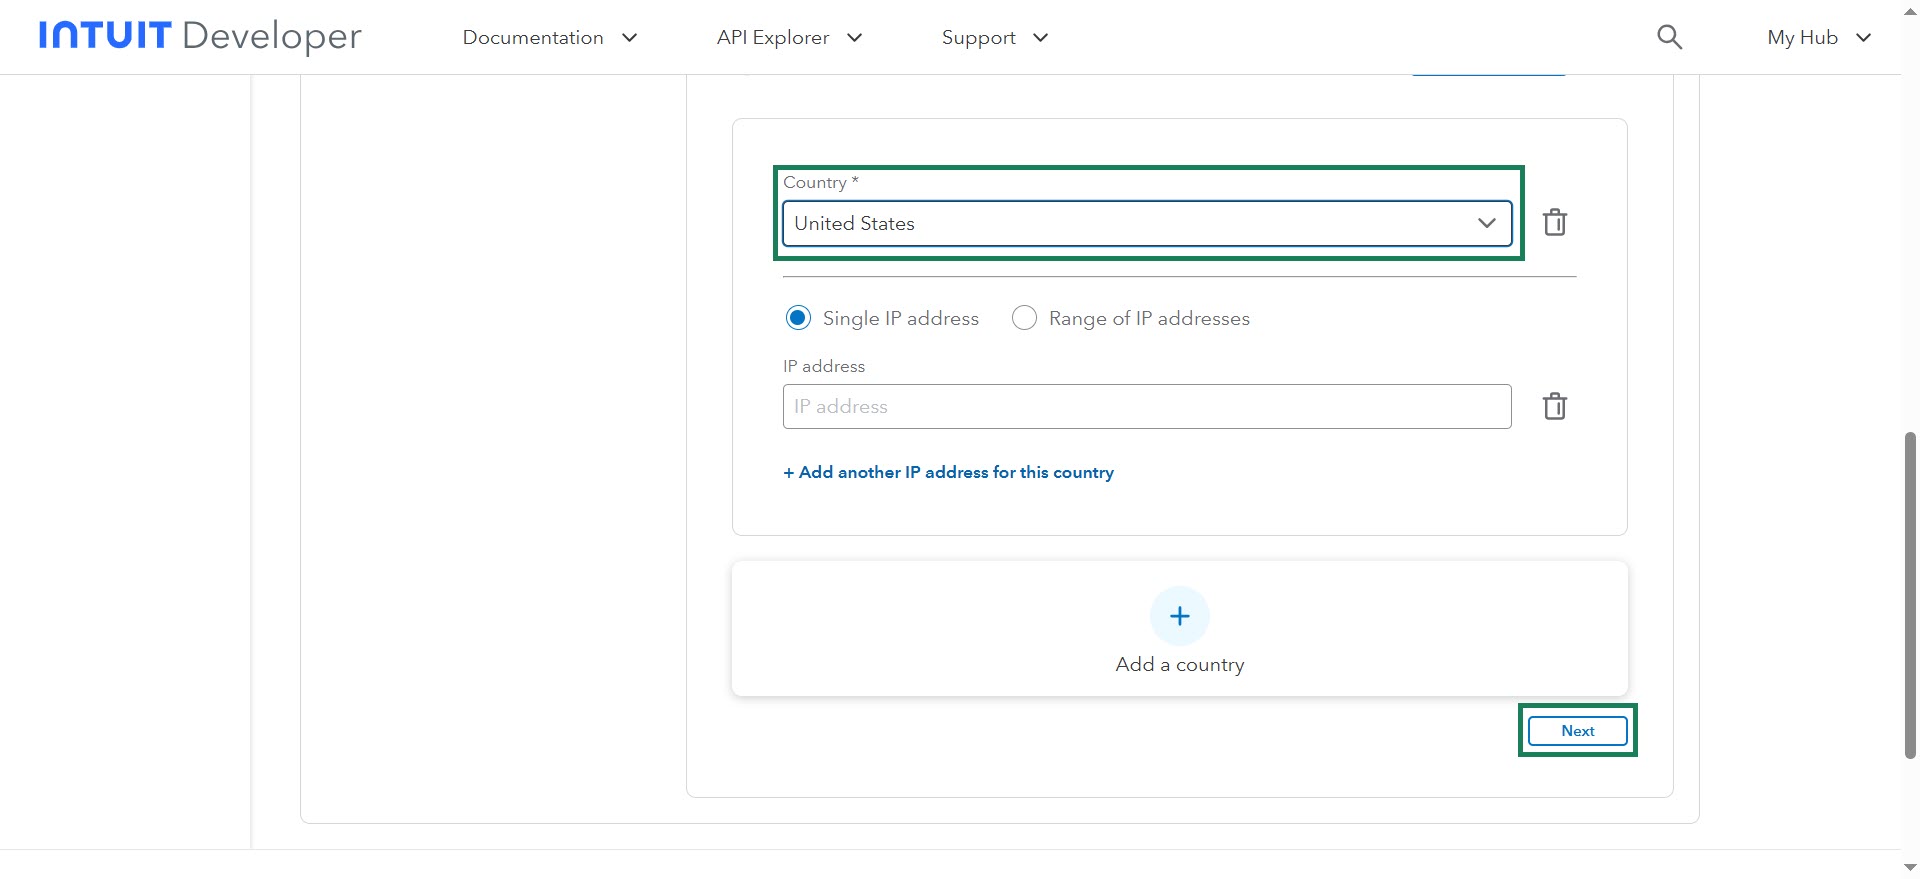Click the search magnifier icon
The image size is (1920, 879).
pyautogui.click(x=1669, y=38)
